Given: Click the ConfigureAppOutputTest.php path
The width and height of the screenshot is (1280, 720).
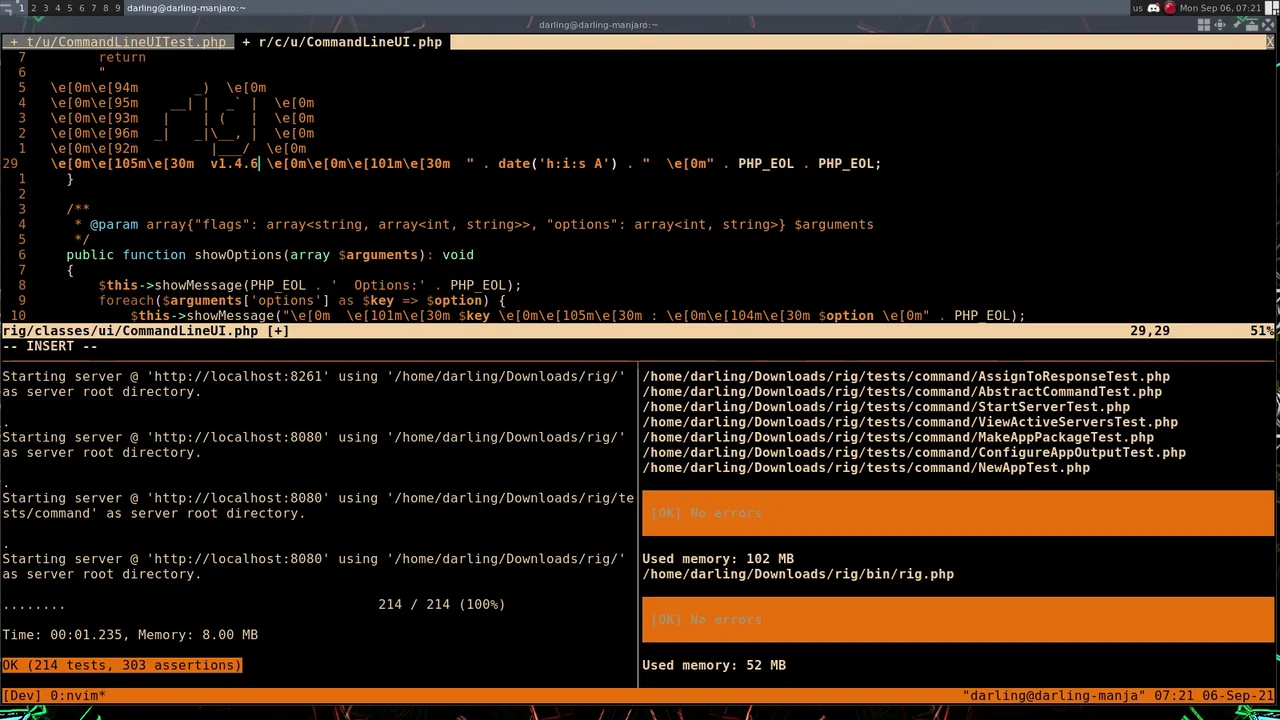Looking at the screenshot, I should (914, 452).
